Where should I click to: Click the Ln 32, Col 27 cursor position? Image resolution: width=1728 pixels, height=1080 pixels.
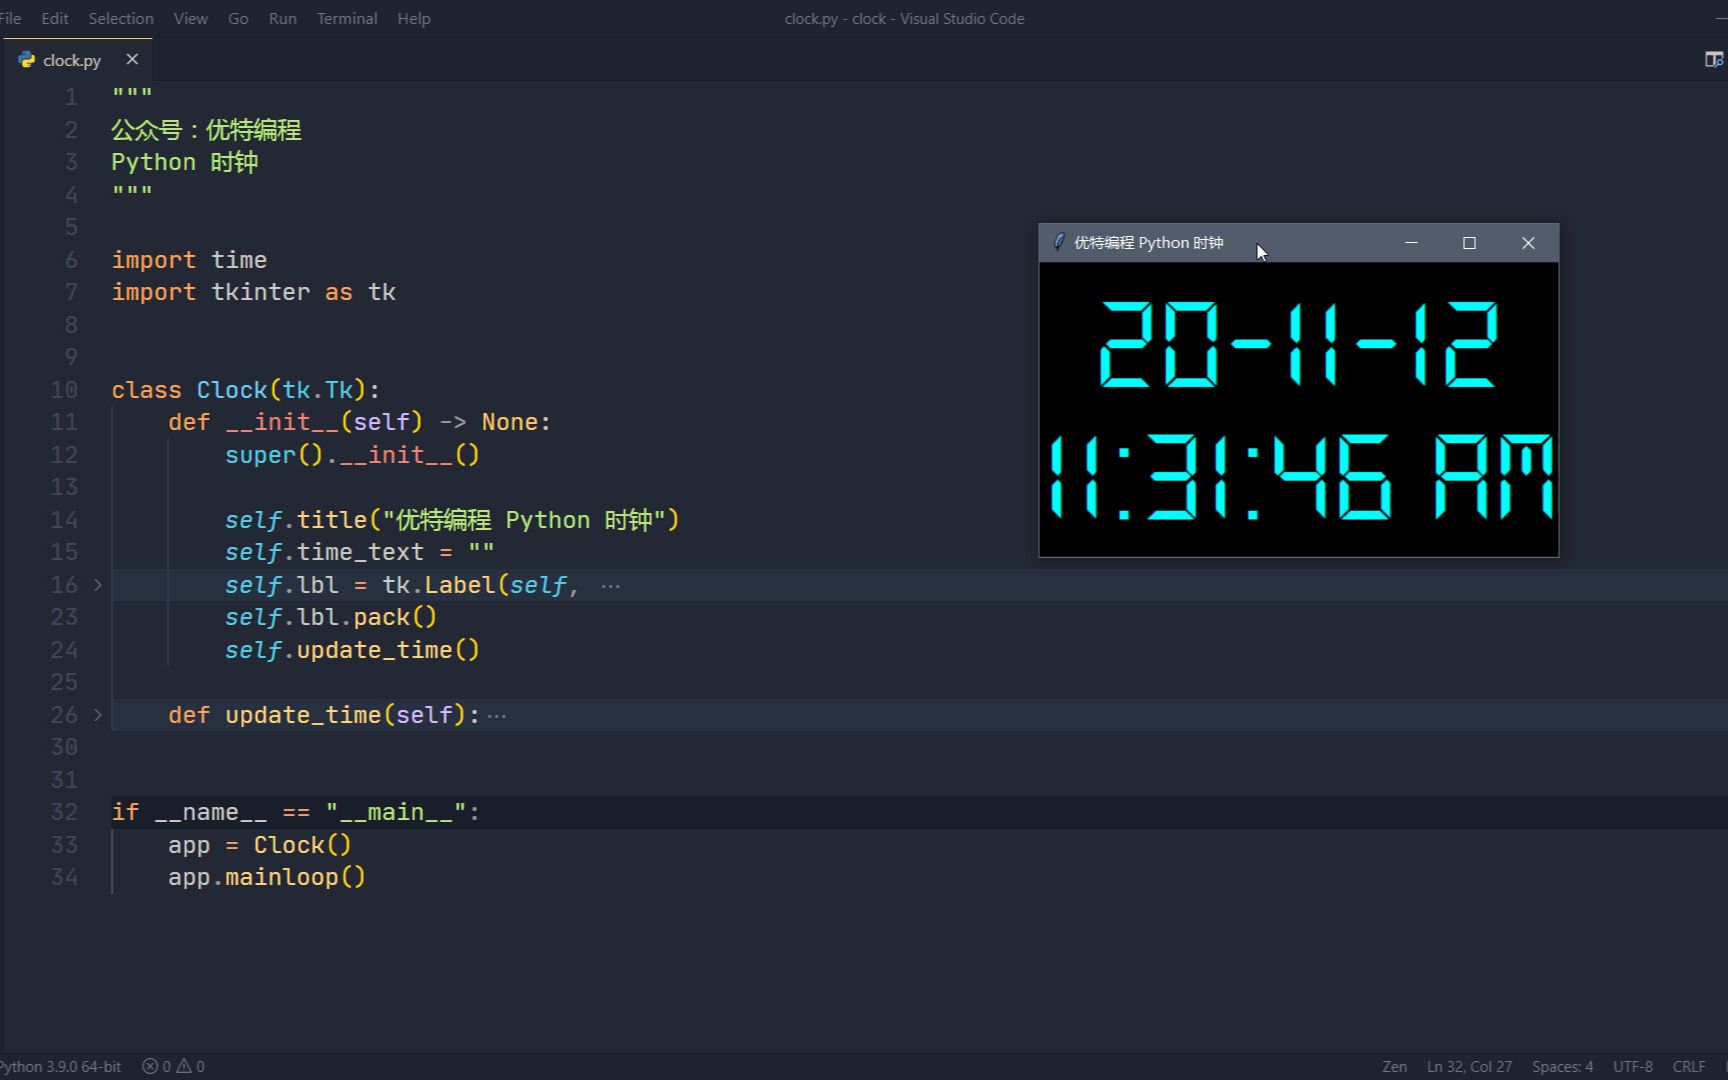[1469, 1066]
